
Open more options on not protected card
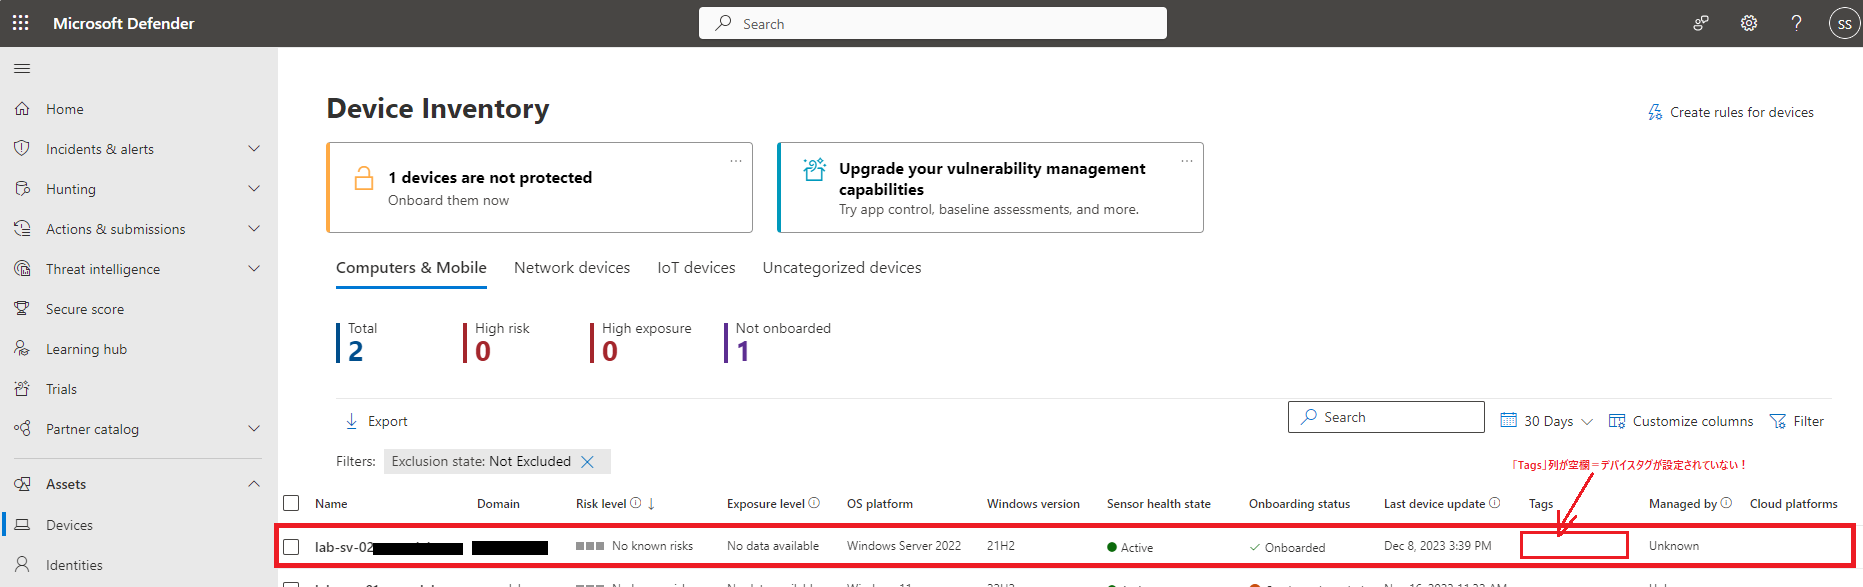pos(736,160)
